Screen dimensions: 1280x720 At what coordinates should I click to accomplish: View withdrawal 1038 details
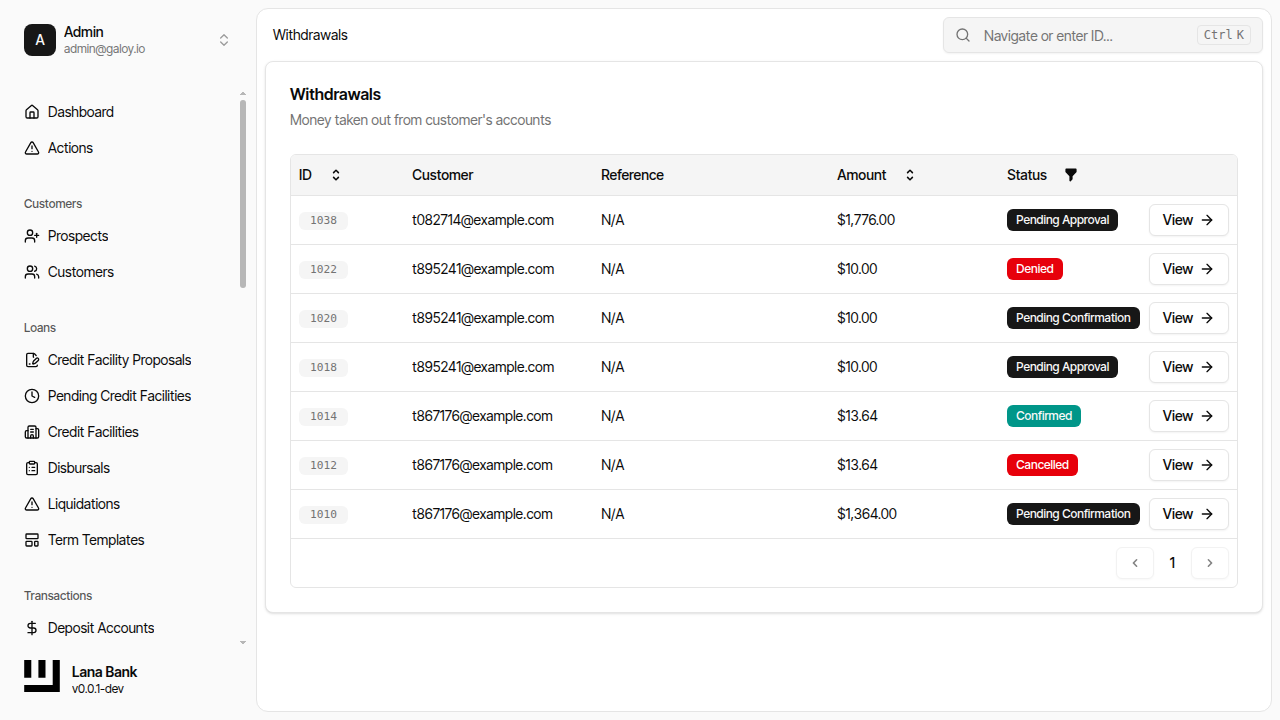point(1188,220)
